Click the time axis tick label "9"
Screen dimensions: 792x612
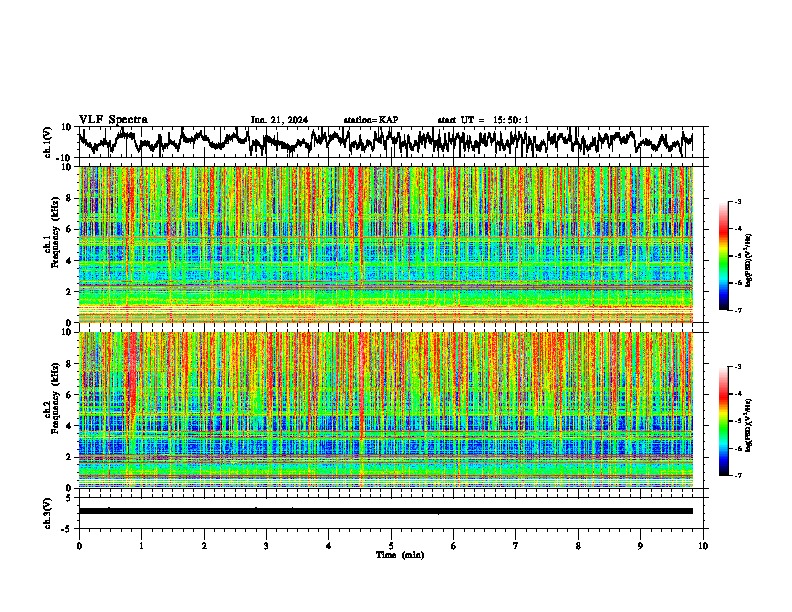click(x=640, y=546)
